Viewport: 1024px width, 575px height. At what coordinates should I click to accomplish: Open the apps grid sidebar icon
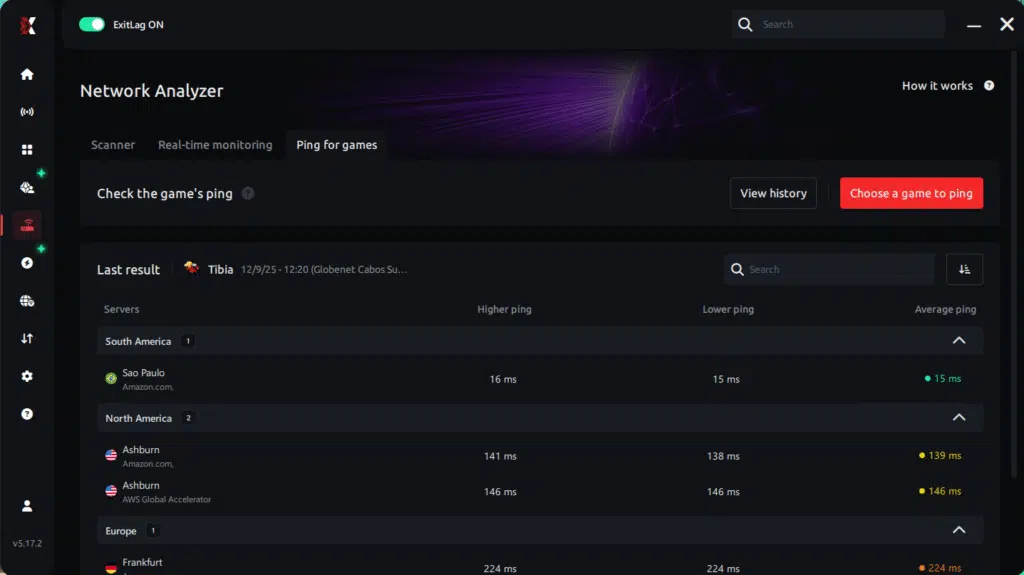[27, 150]
